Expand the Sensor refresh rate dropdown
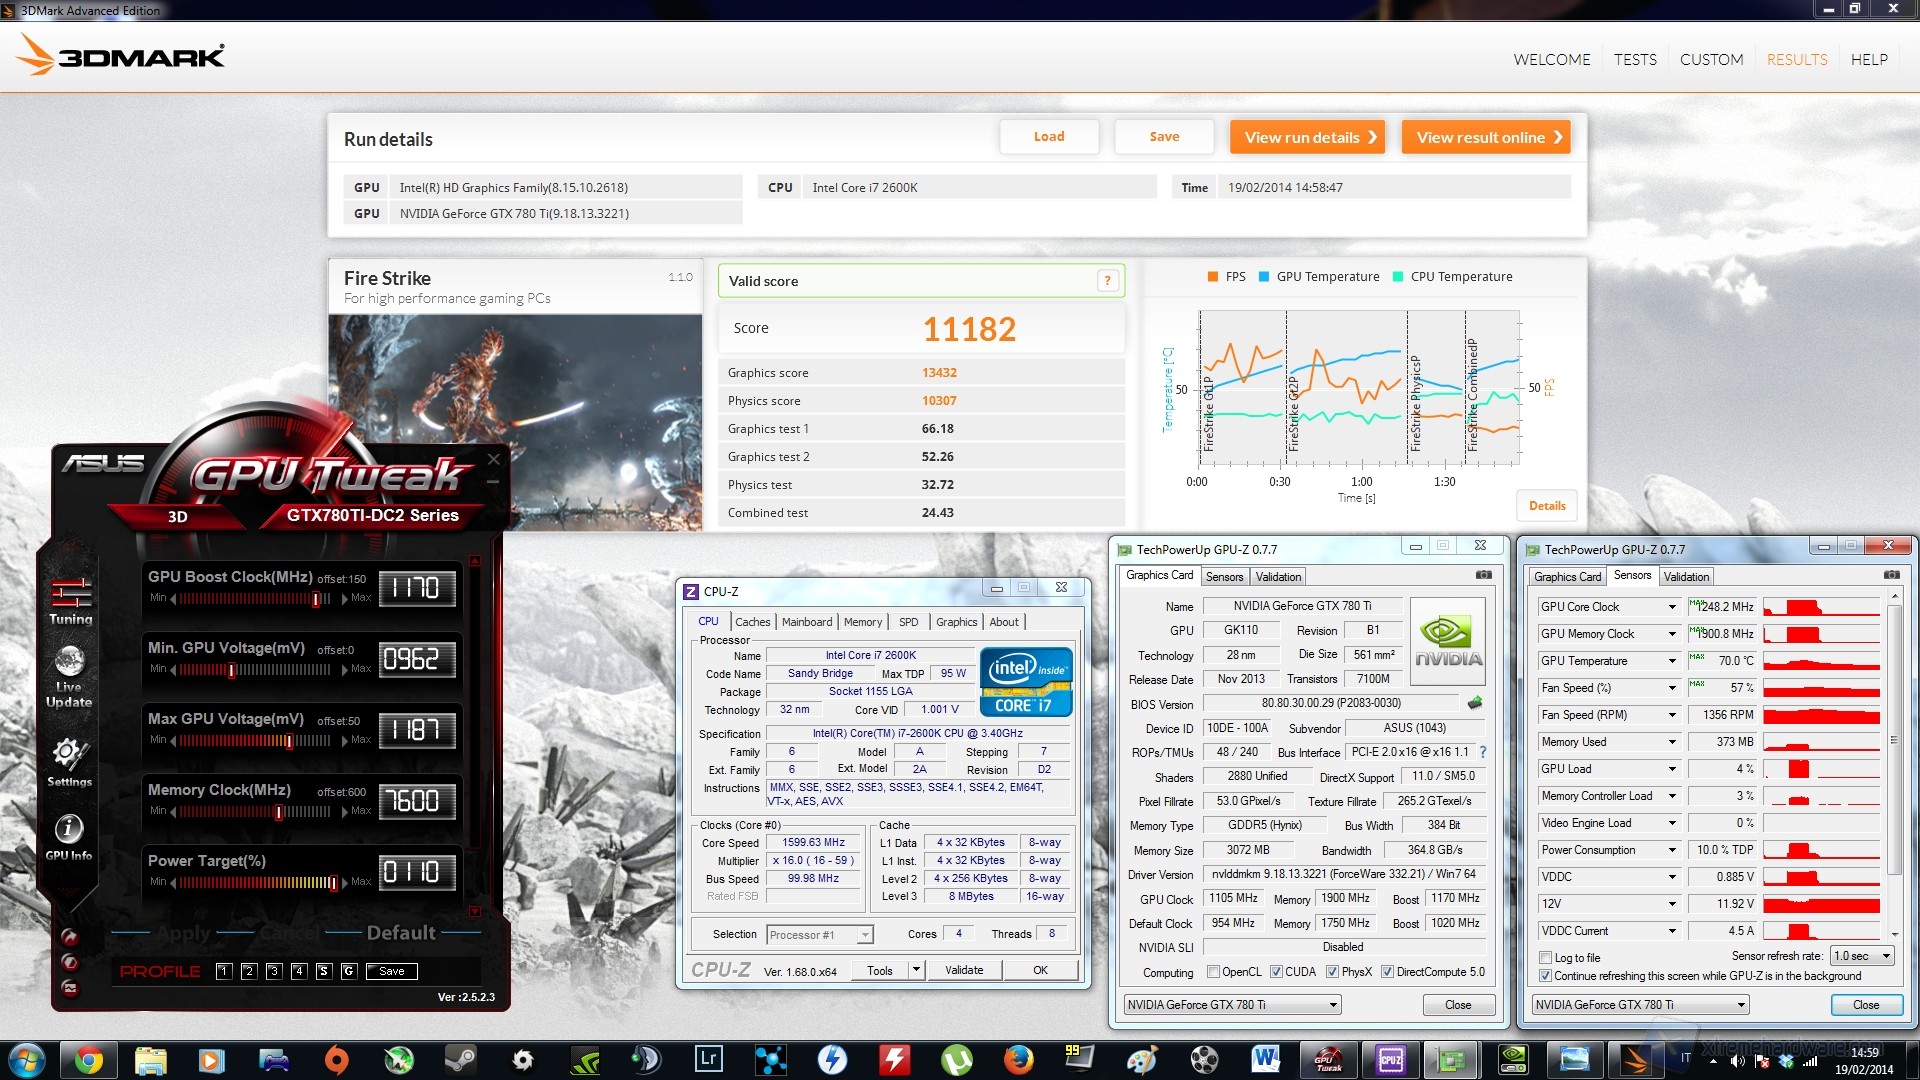1920x1080 pixels. coord(1863,956)
